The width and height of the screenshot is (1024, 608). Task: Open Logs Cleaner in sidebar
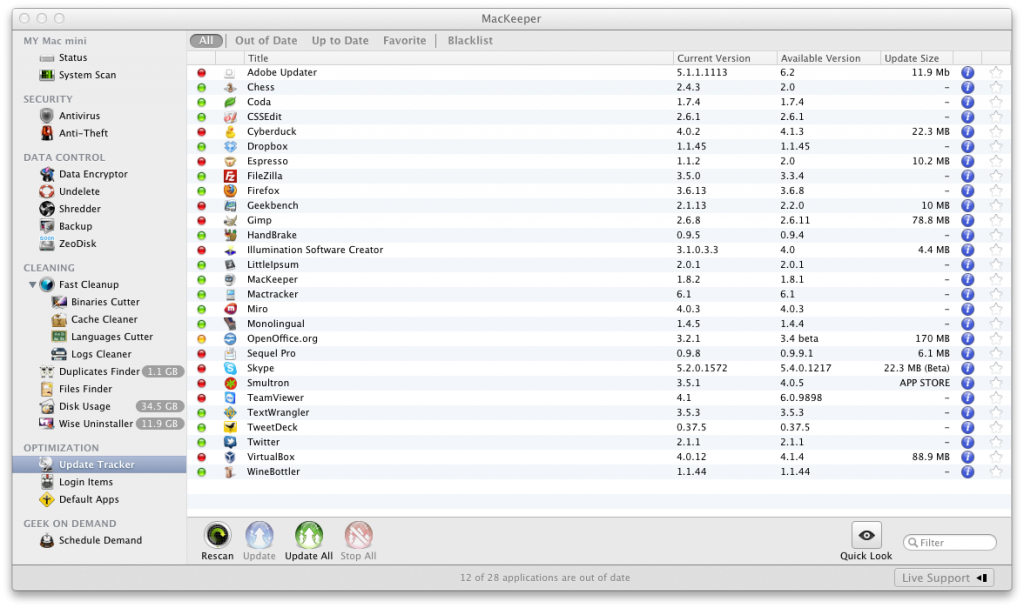click(99, 354)
